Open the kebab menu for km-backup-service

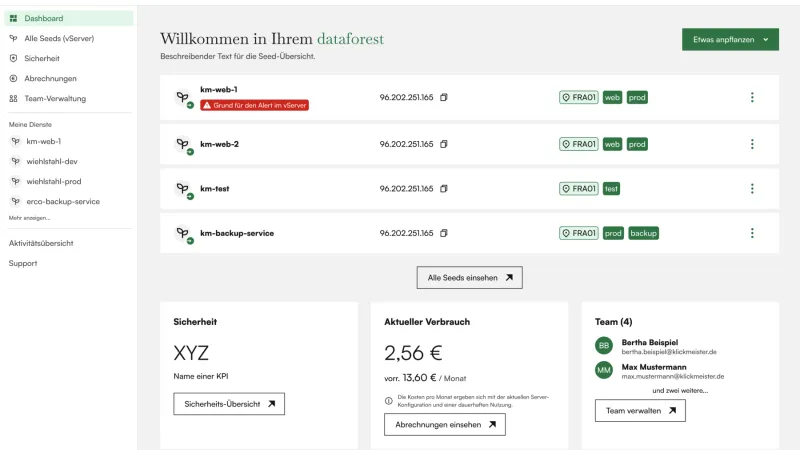(x=752, y=233)
